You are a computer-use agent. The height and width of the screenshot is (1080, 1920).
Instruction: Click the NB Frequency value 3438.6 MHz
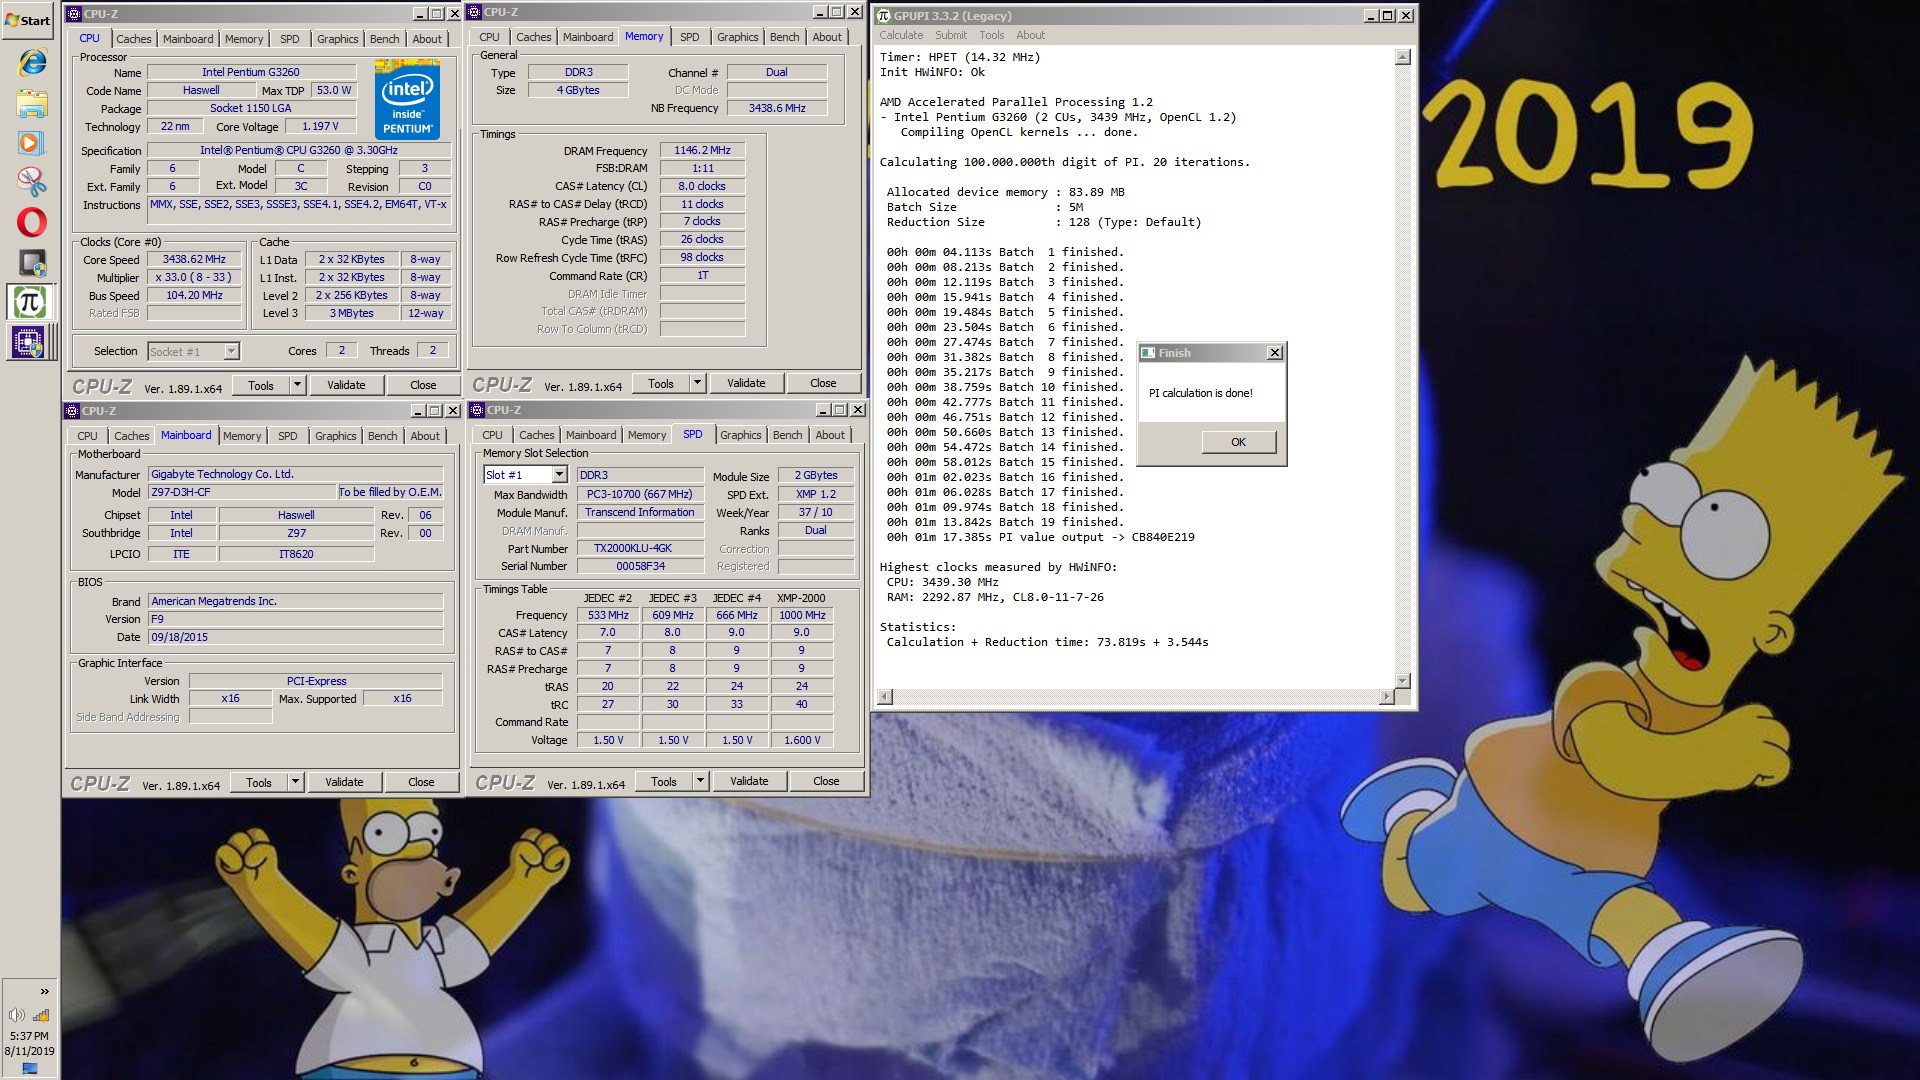(x=777, y=108)
